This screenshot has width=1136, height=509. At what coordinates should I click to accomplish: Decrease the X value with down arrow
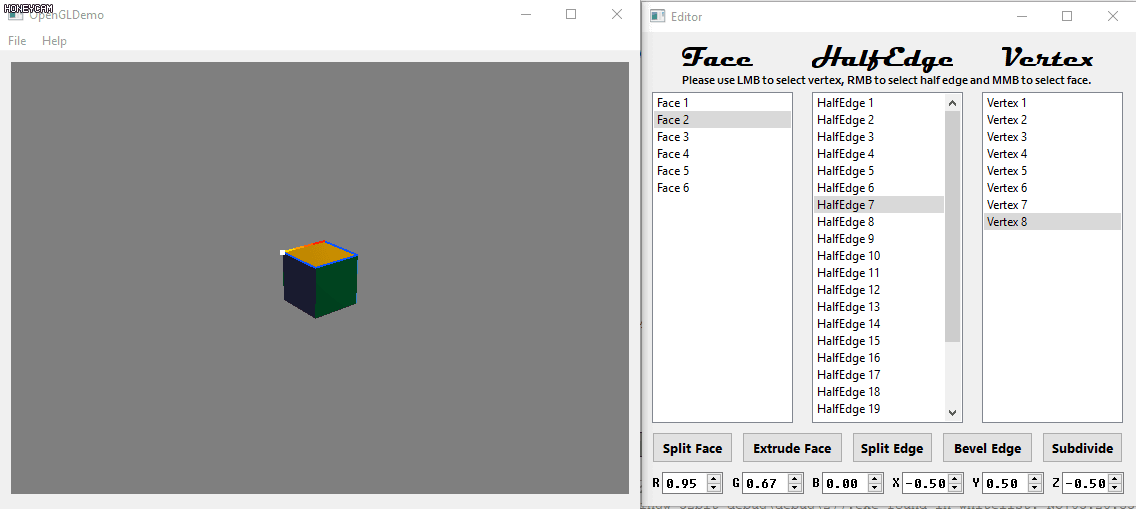956,488
